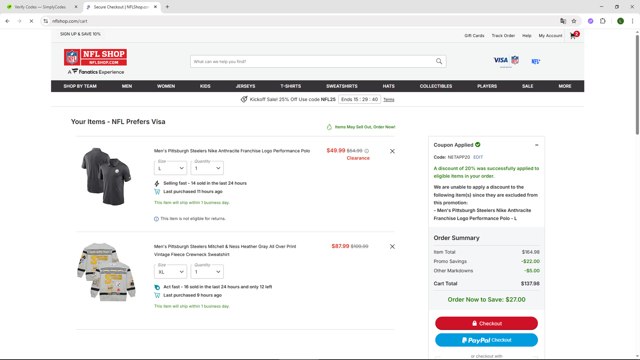The image size is (640, 360).
Task: Remove the Mitchell & Ness Sweatshirt from cart
Action: click(392, 247)
